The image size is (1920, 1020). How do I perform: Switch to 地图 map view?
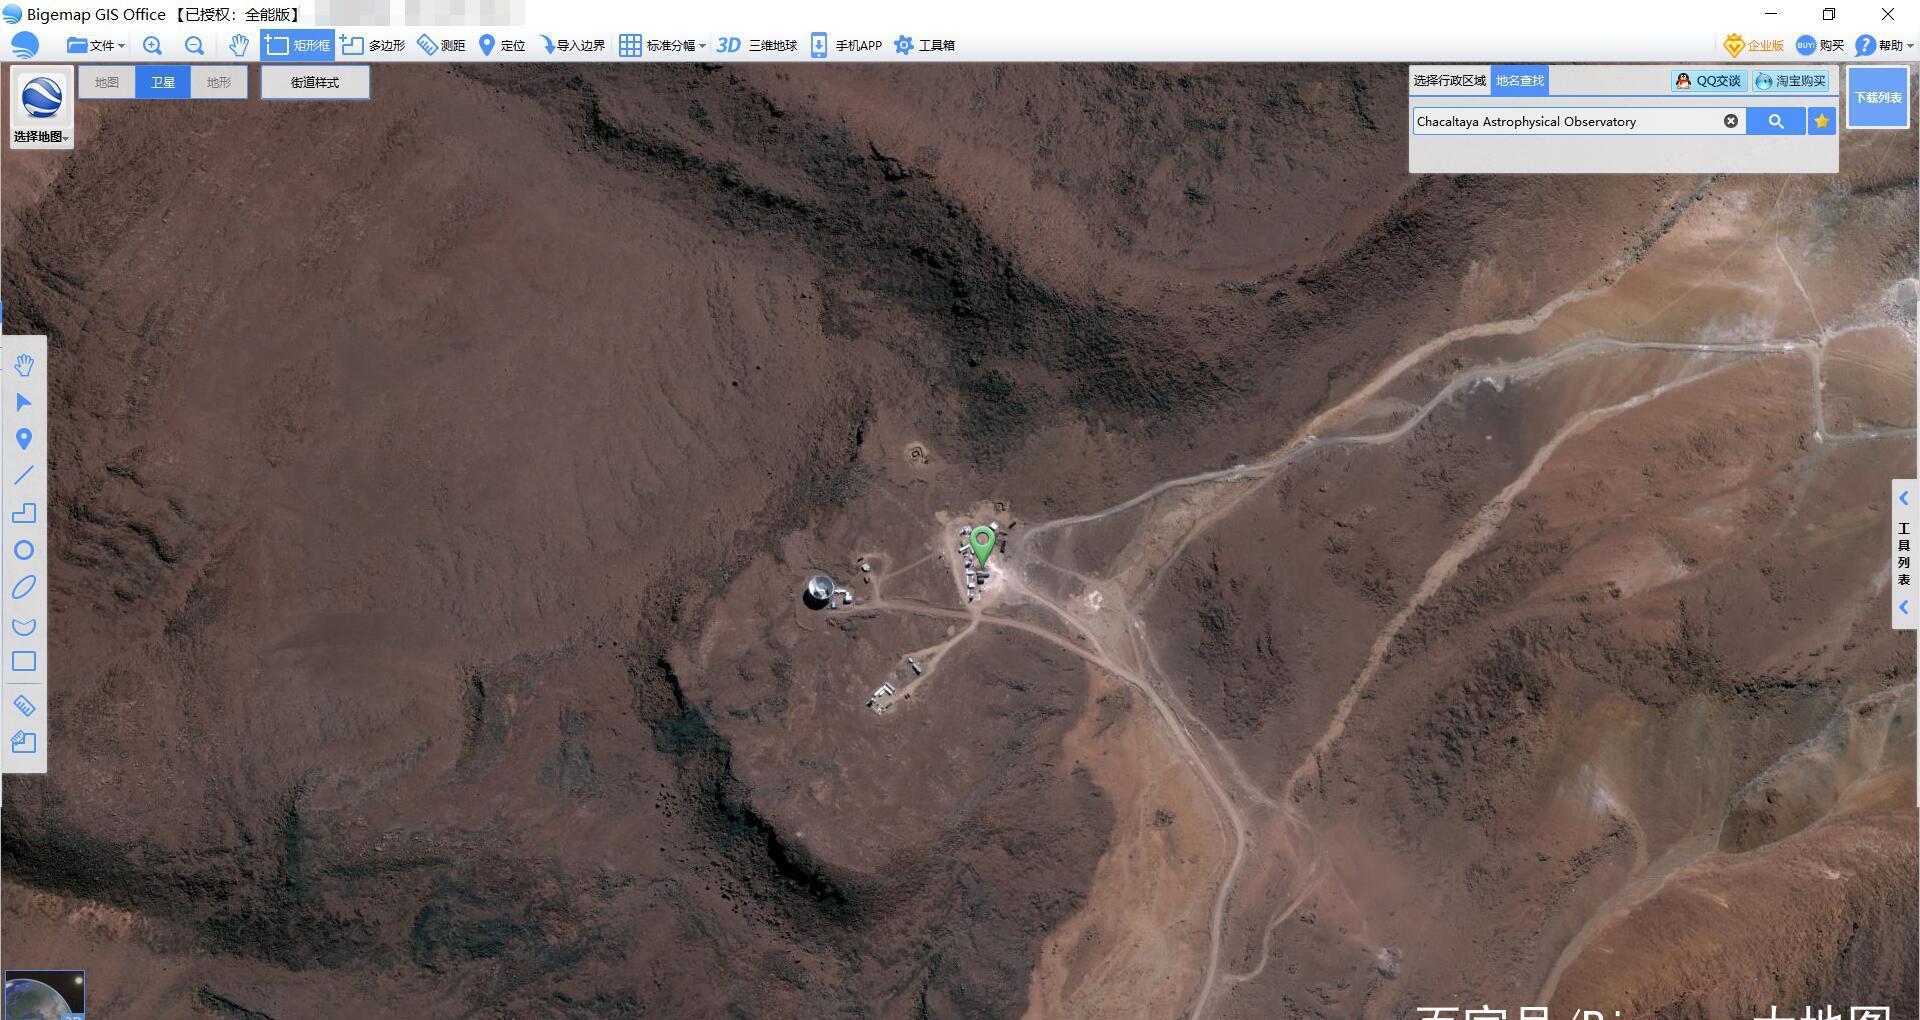(x=107, y=82)
